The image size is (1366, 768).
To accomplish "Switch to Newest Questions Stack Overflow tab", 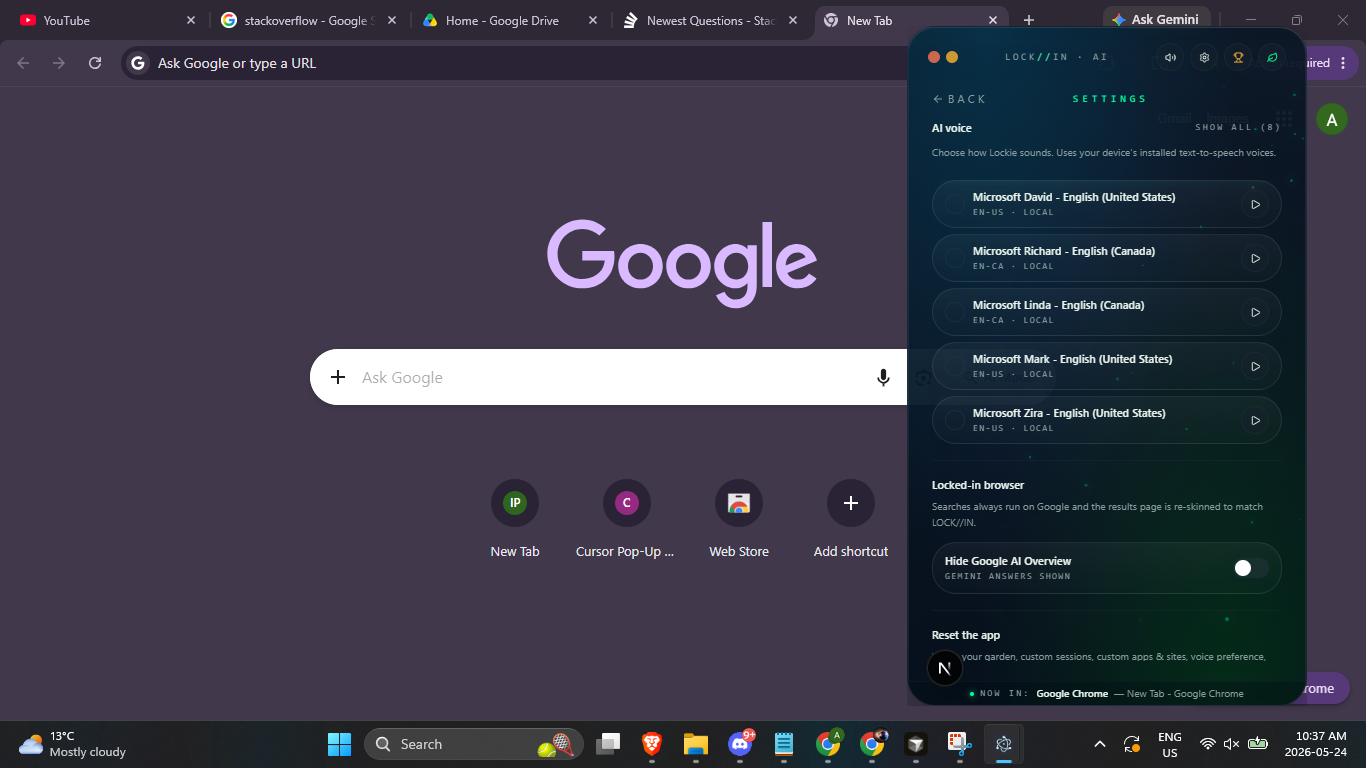I will click(710, 20).
